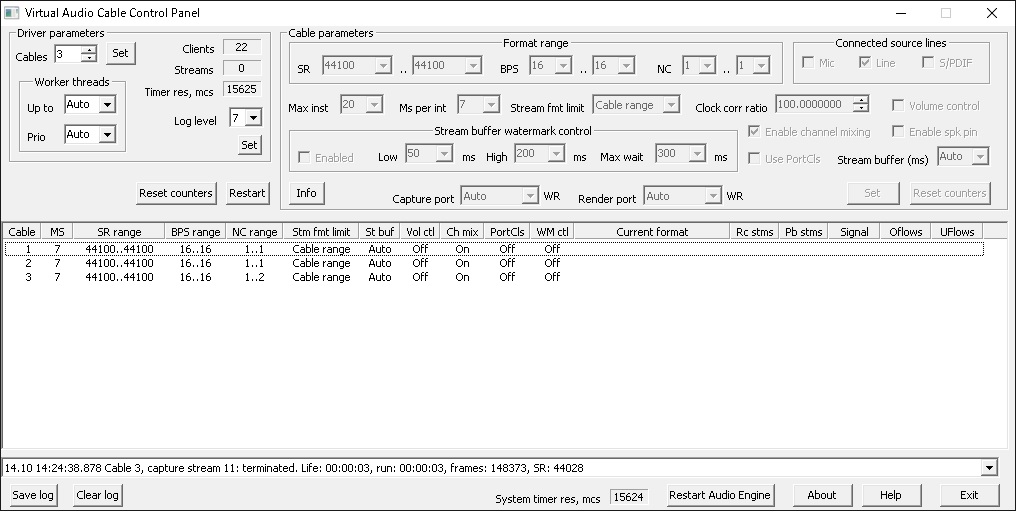This screenshot has width=1016, height=517.
Task: Click the Clear log button
Action: [97, 496]
